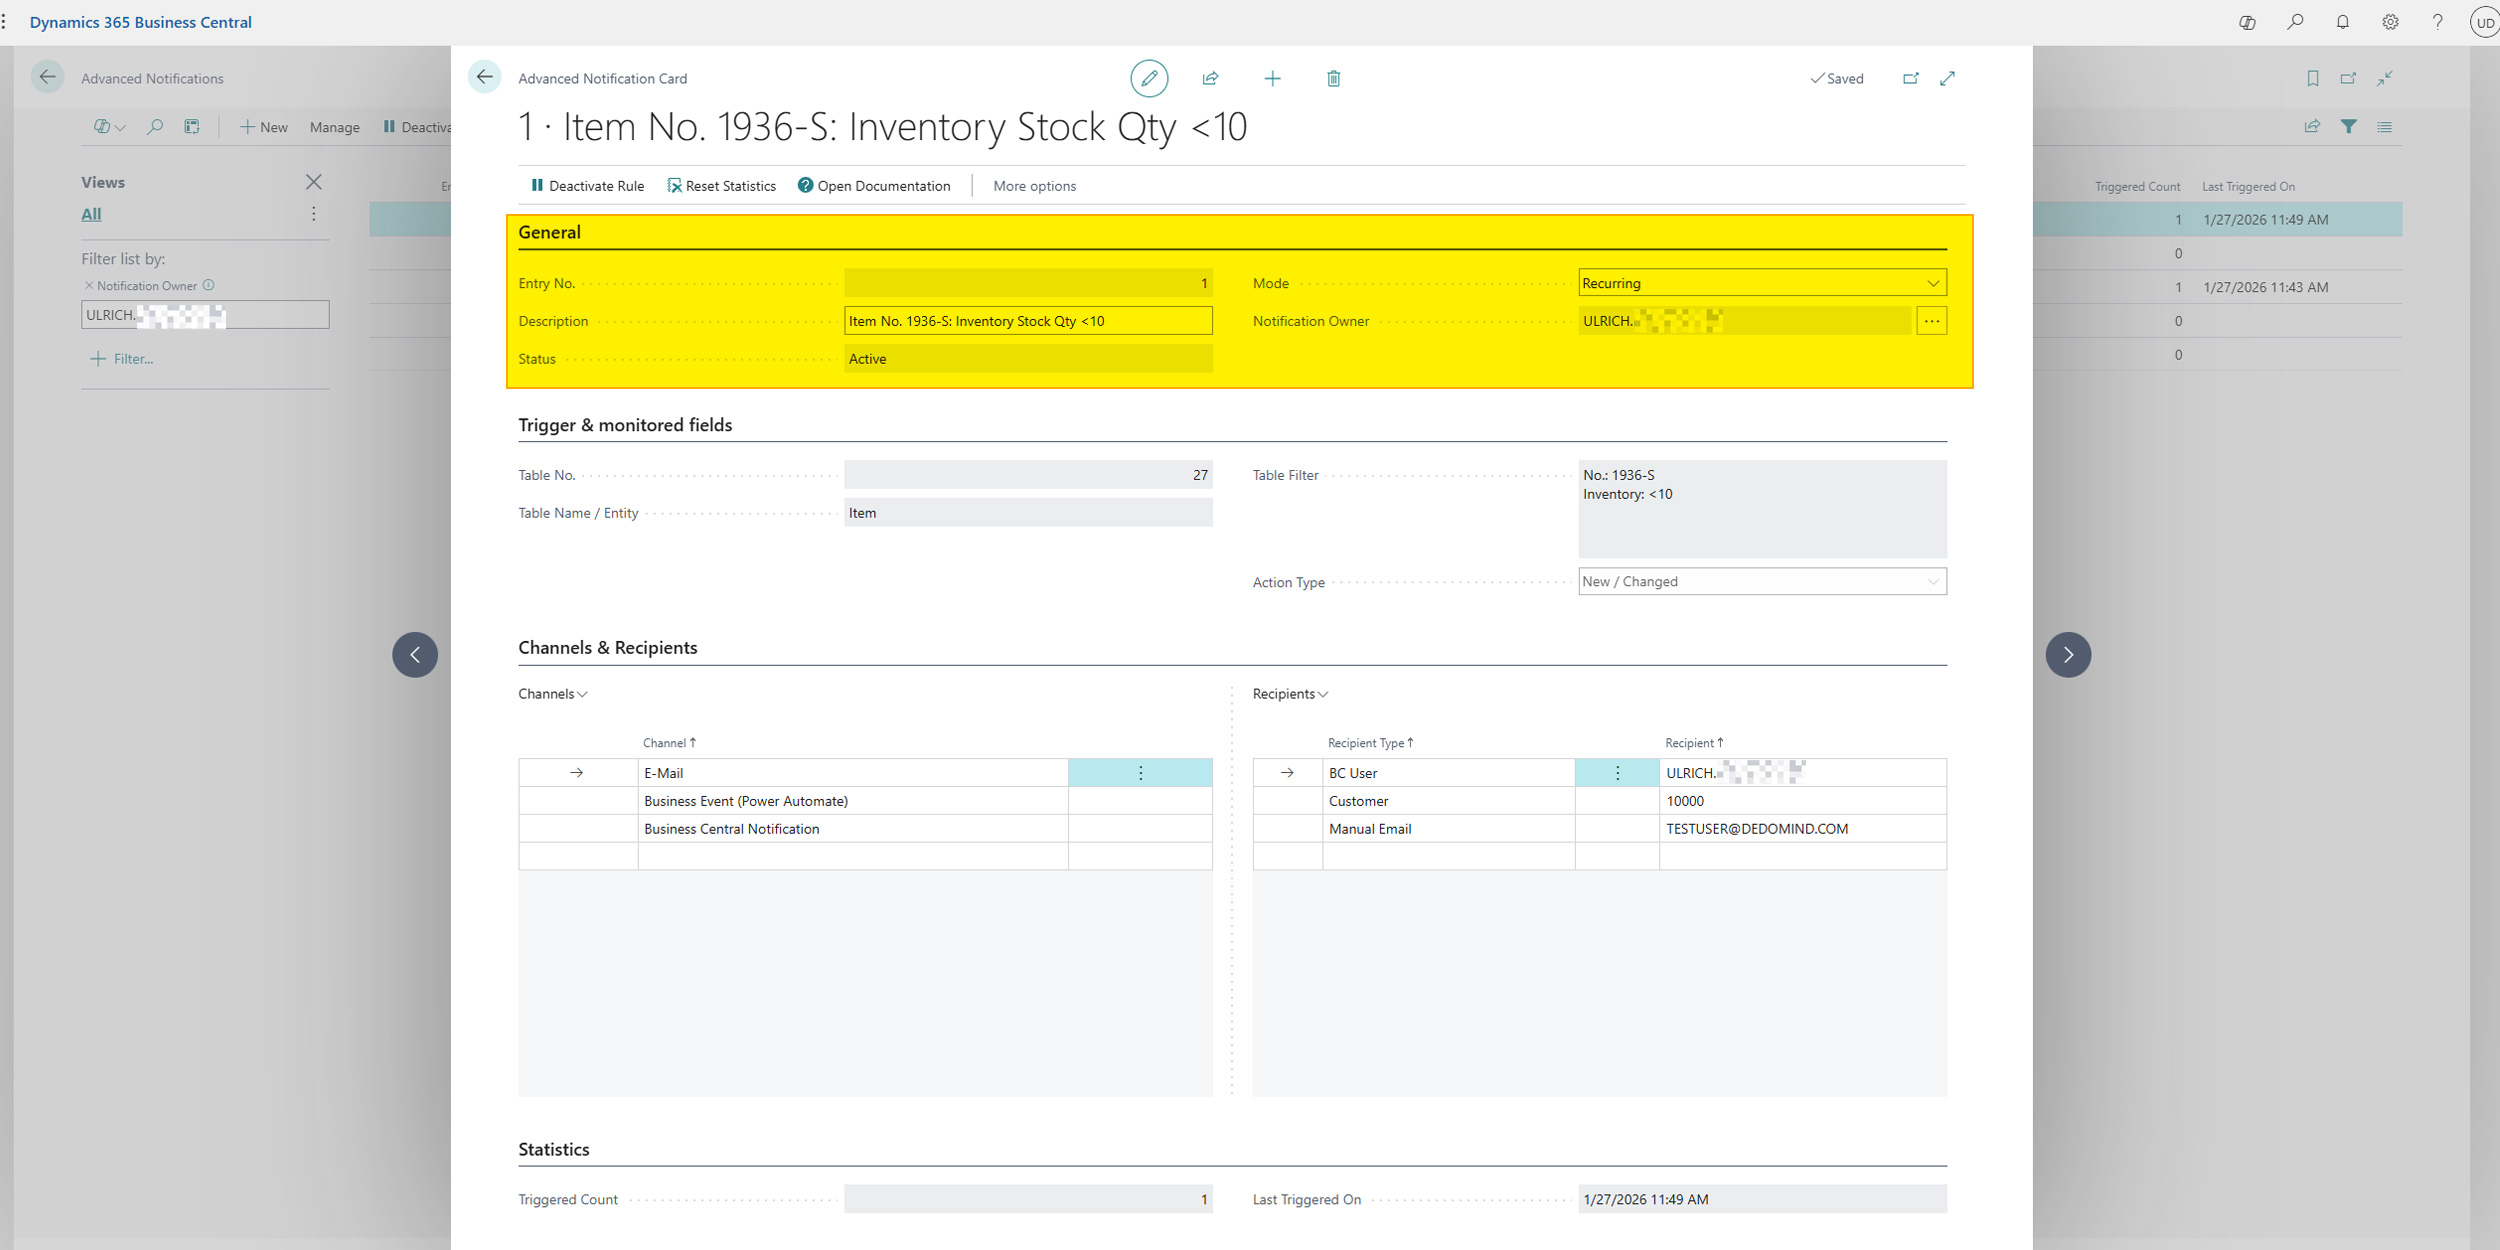Viewport: 2500px width, 1250px height.
Task: Go to previous record arrow
Action: click(415, 655)
